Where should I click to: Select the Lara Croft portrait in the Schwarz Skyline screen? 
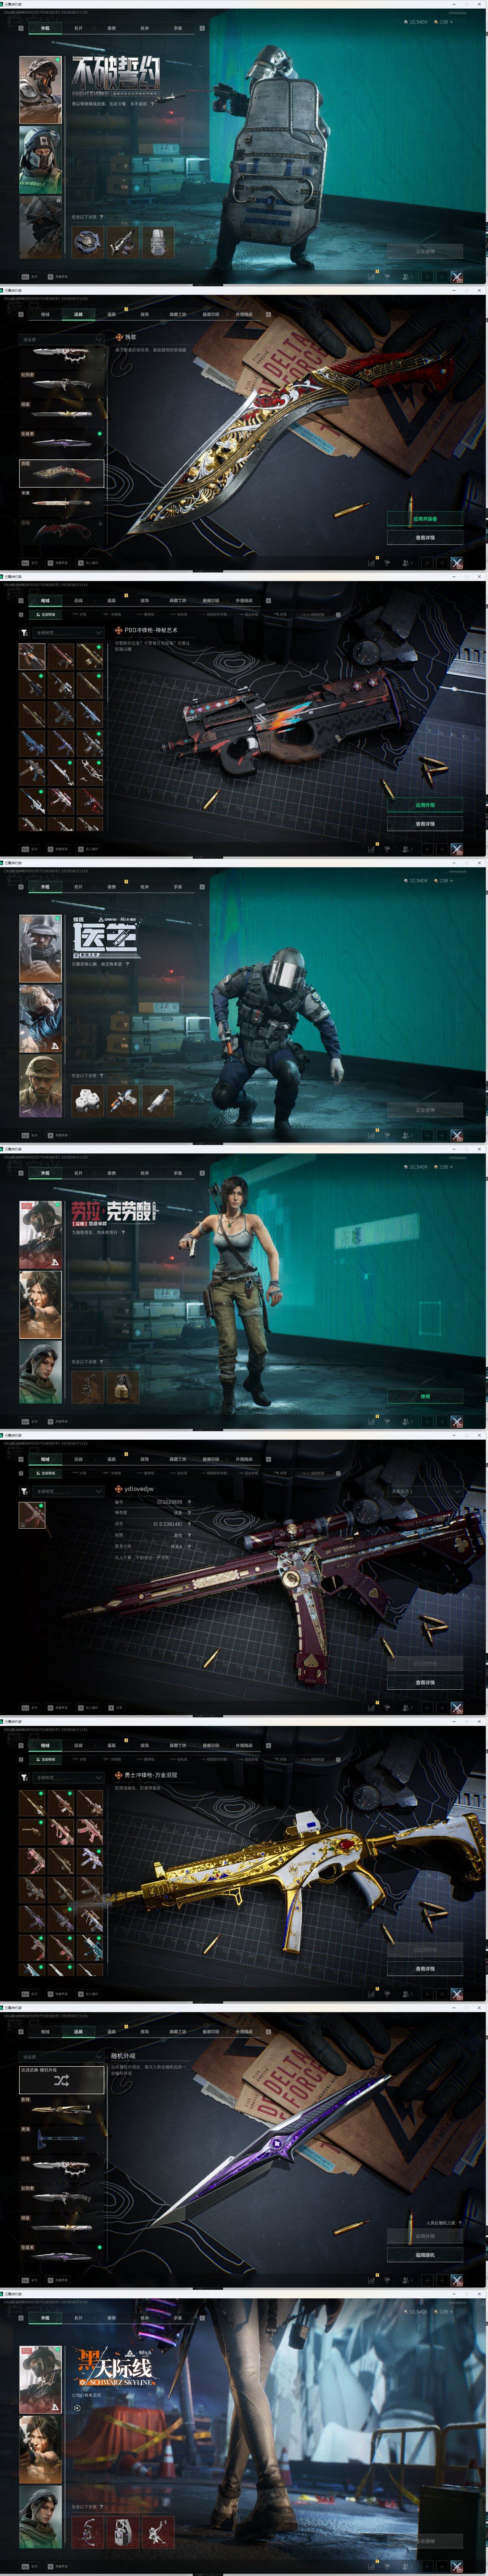click(x=40, y=2449)
